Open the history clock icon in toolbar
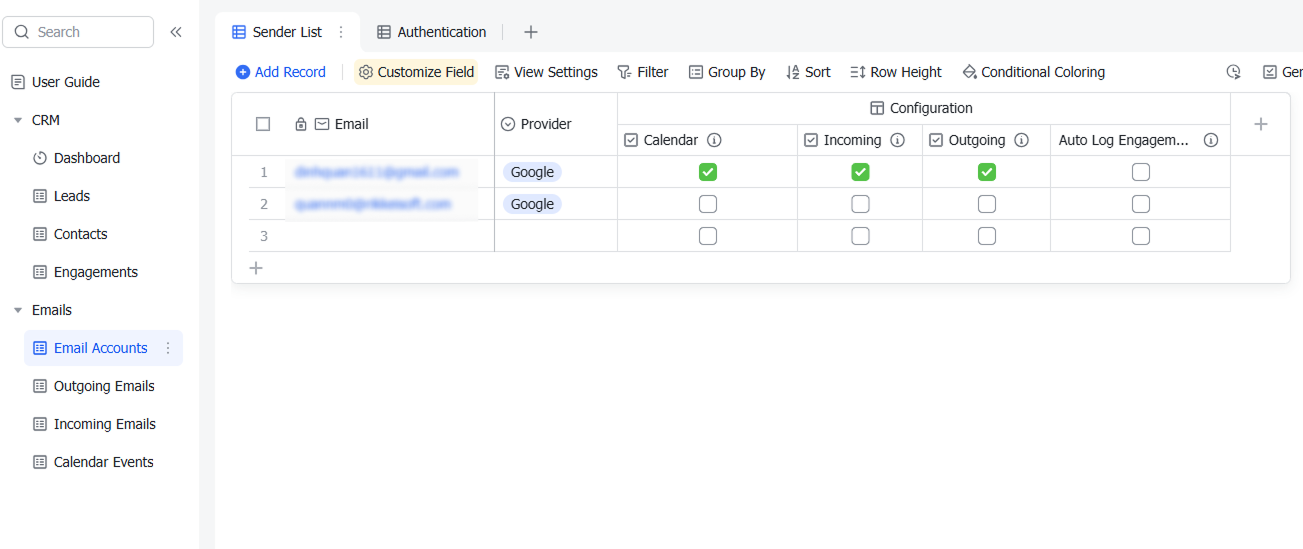This screenshot has height=549, width=1303. click(x=1233, y=72)
